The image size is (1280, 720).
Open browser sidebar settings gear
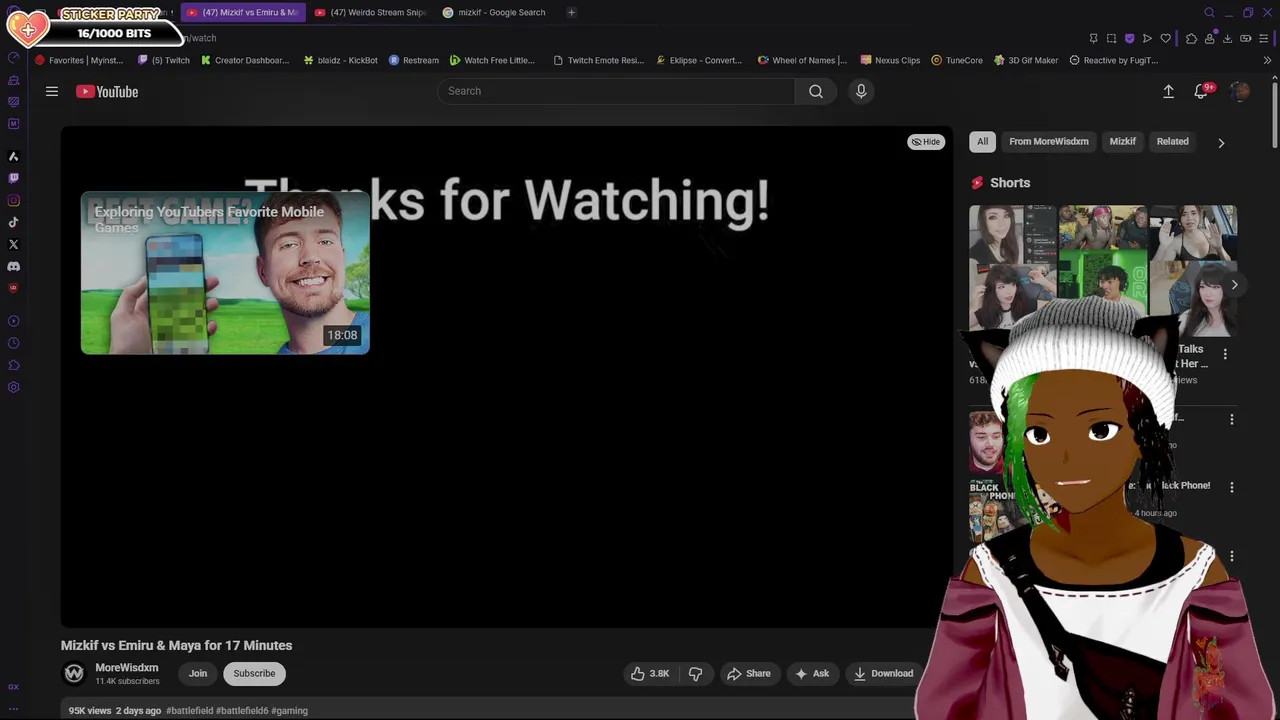click(13, 387)
